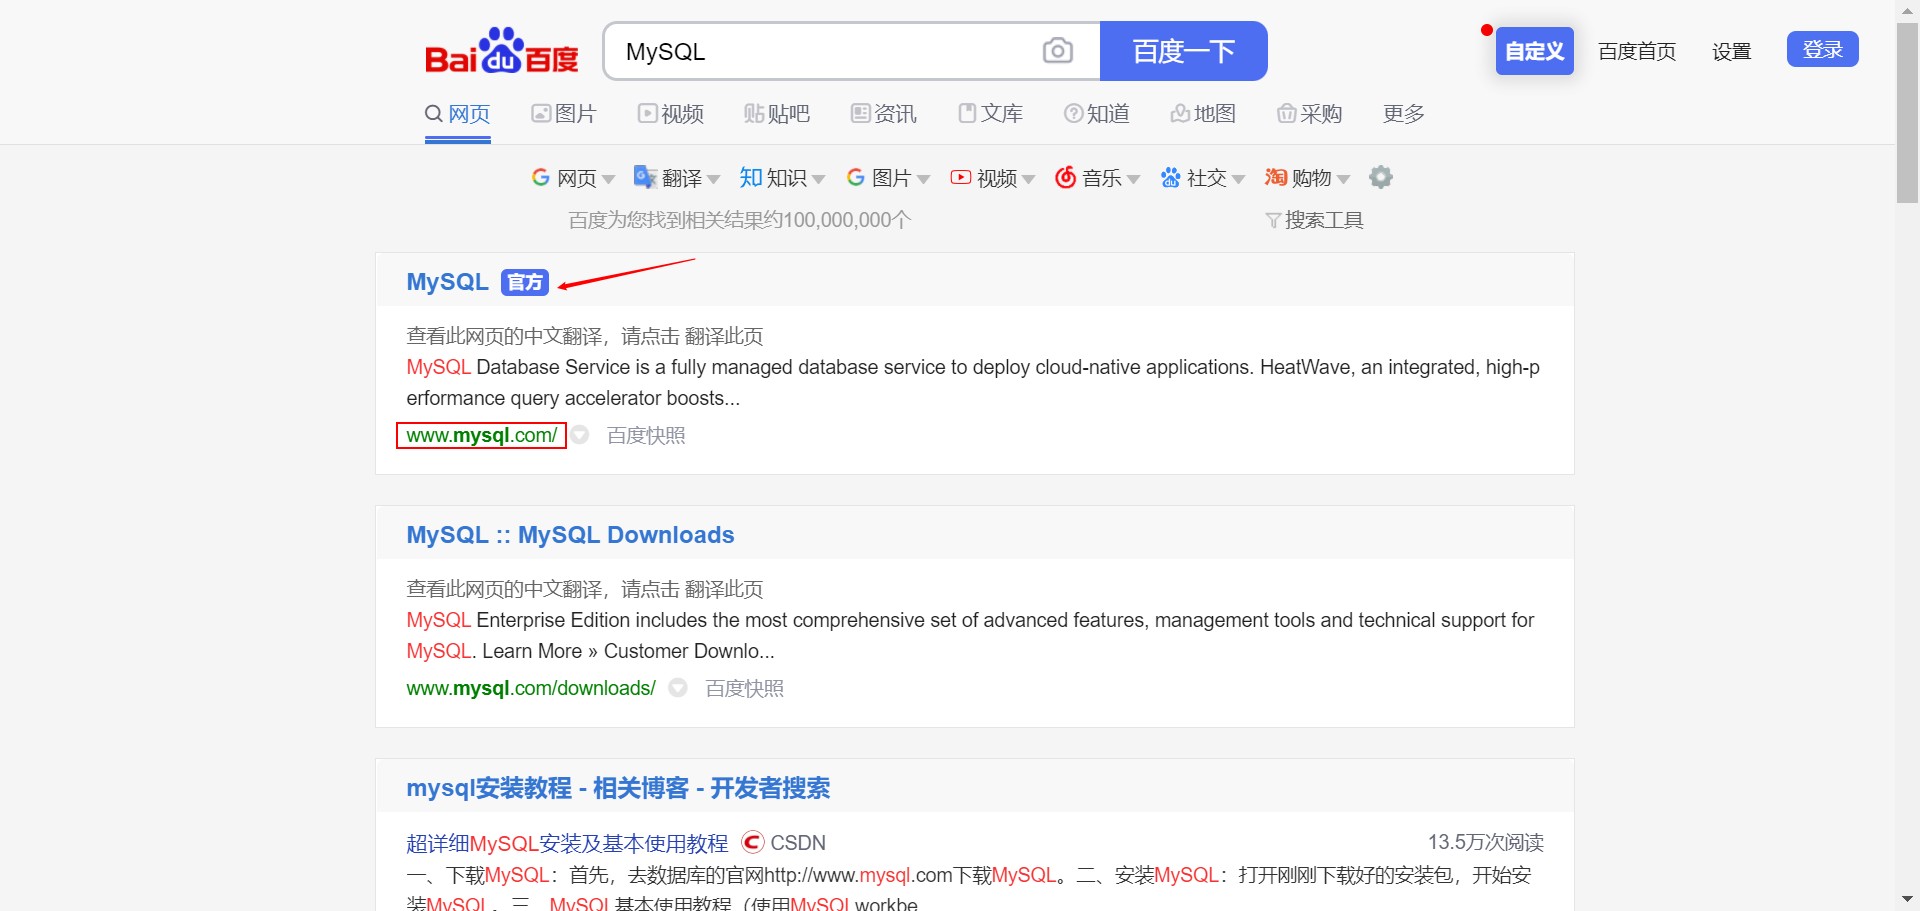Switch to the 文库 tab
This screenshot has width=1920, height=911.
pos(990,114)
